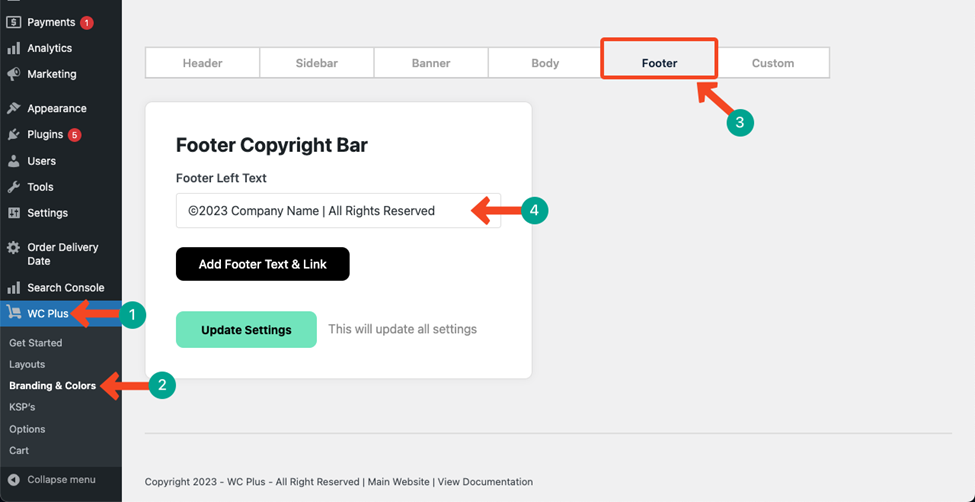Click the Plugins plug icon
Screen dimensions: 975x502
[13, 134]
